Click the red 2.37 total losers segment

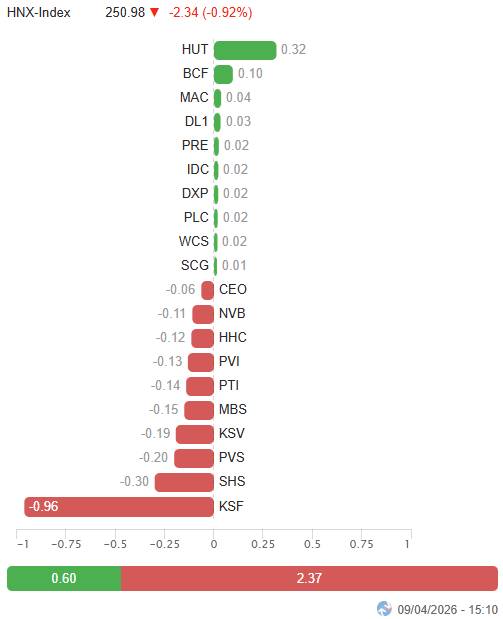click(x=310, y=578)
